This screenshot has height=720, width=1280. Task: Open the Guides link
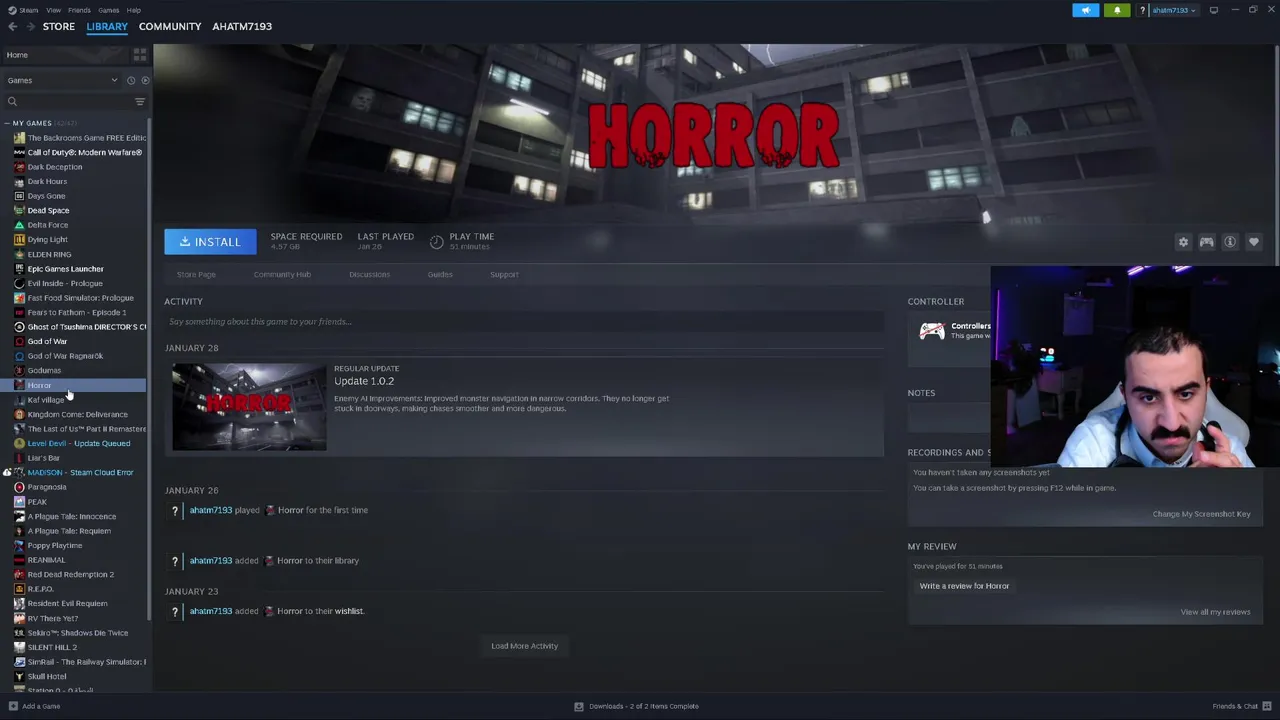[440, 274]
